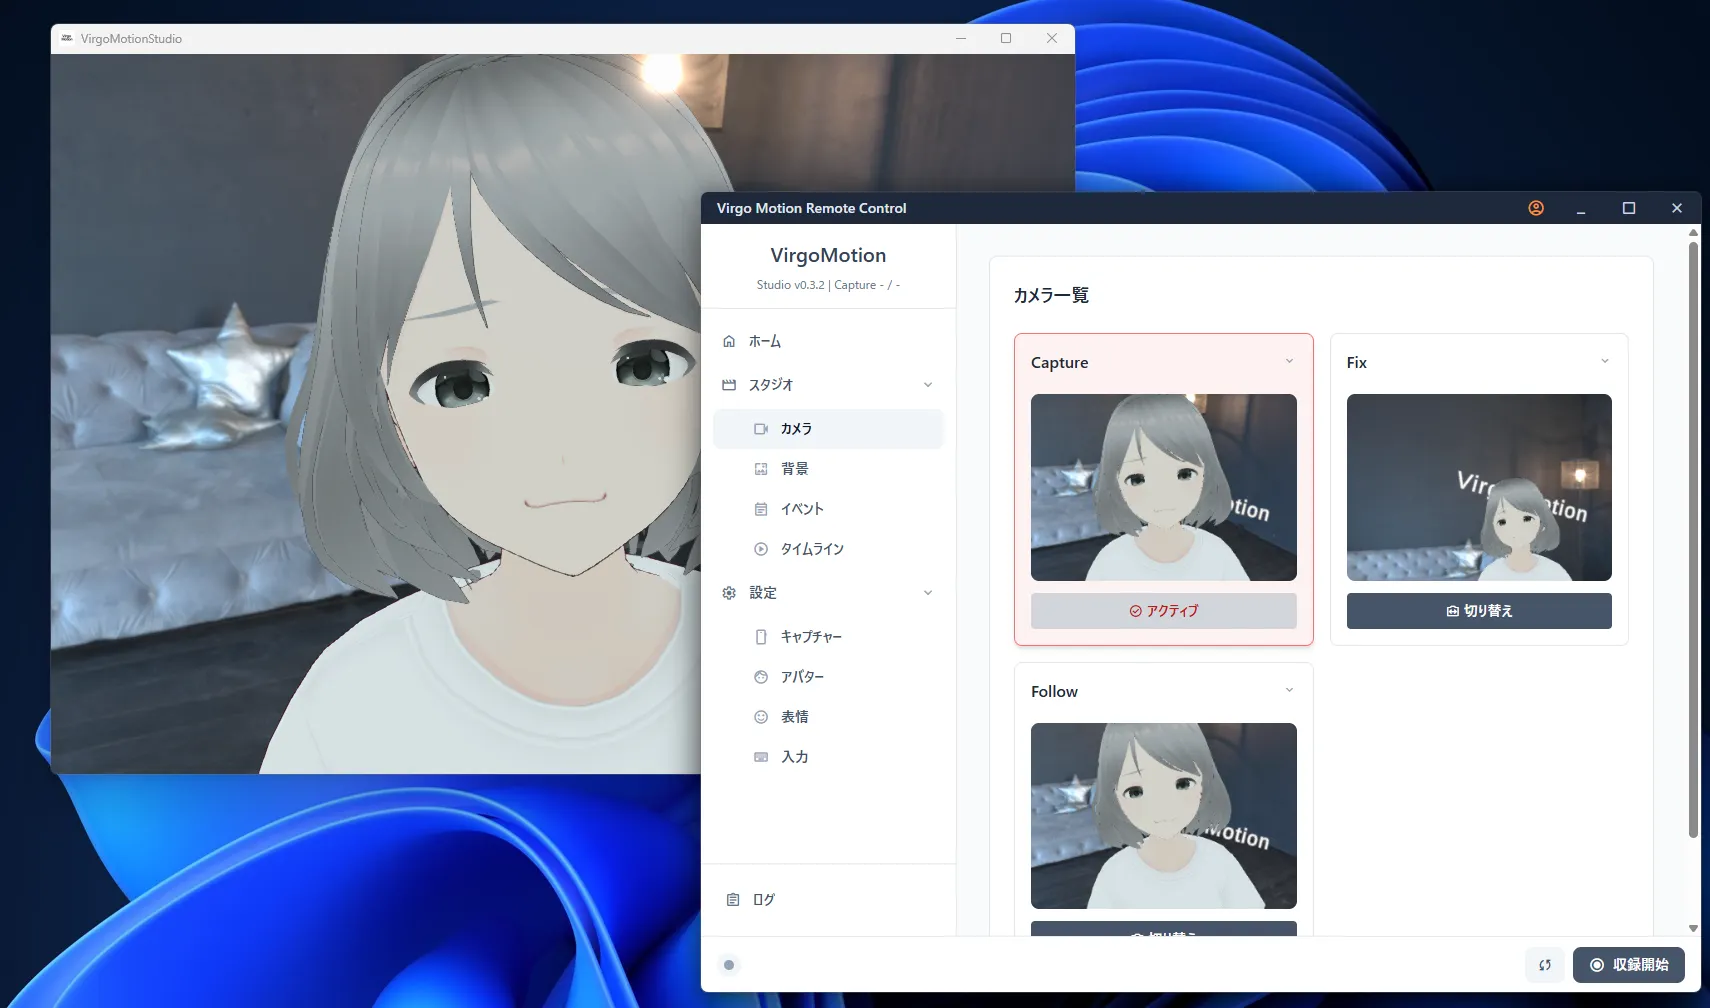Click the orange user account icon in the title bar

click(1536, 208)
